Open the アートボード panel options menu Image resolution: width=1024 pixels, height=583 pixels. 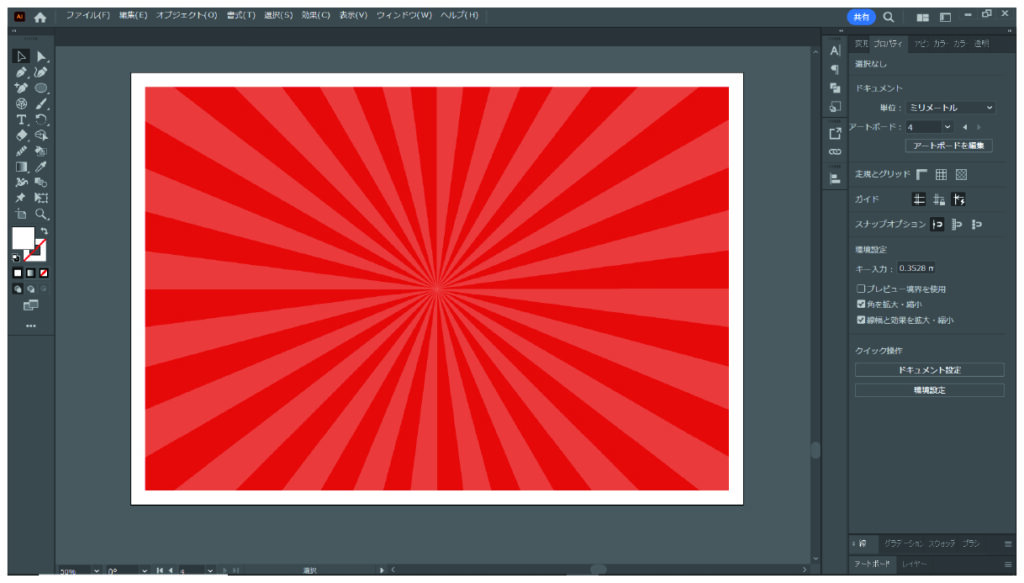point(1008,564)
